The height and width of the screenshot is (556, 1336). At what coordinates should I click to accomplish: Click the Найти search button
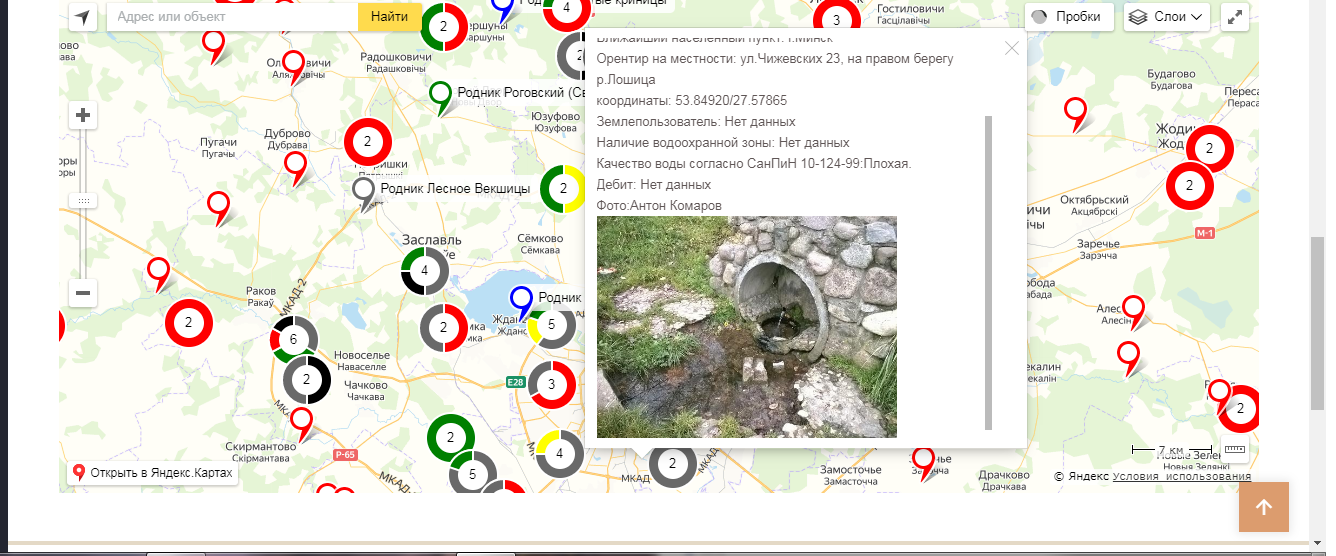[389, 17]
